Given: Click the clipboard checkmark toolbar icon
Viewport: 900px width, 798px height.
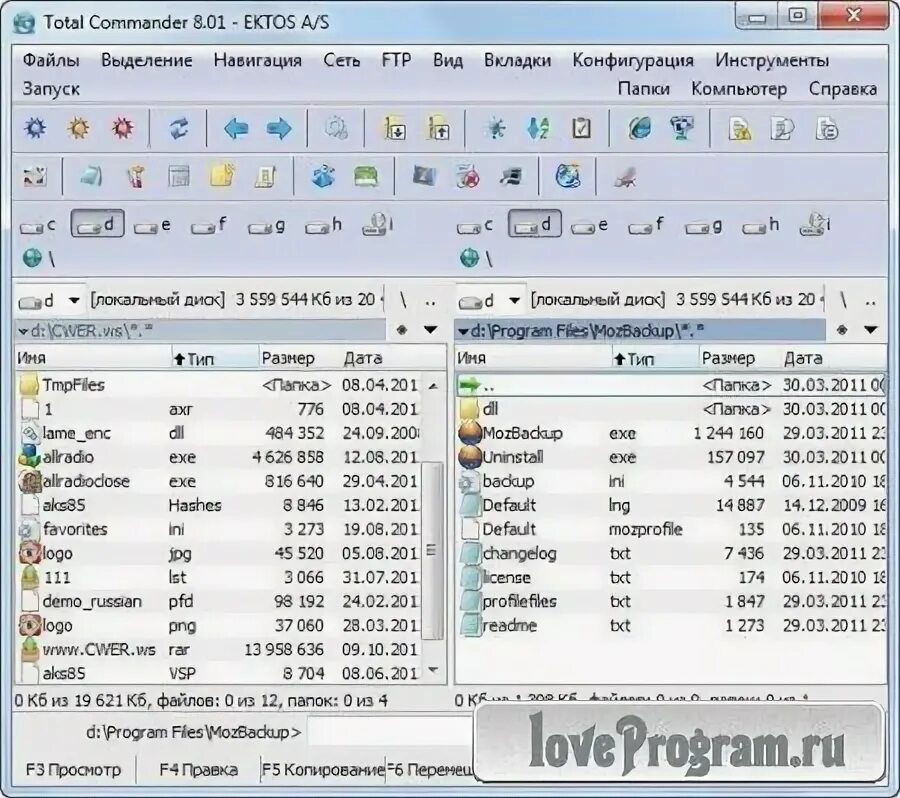Looking at the screenshot, I should [x=581, y=128].
